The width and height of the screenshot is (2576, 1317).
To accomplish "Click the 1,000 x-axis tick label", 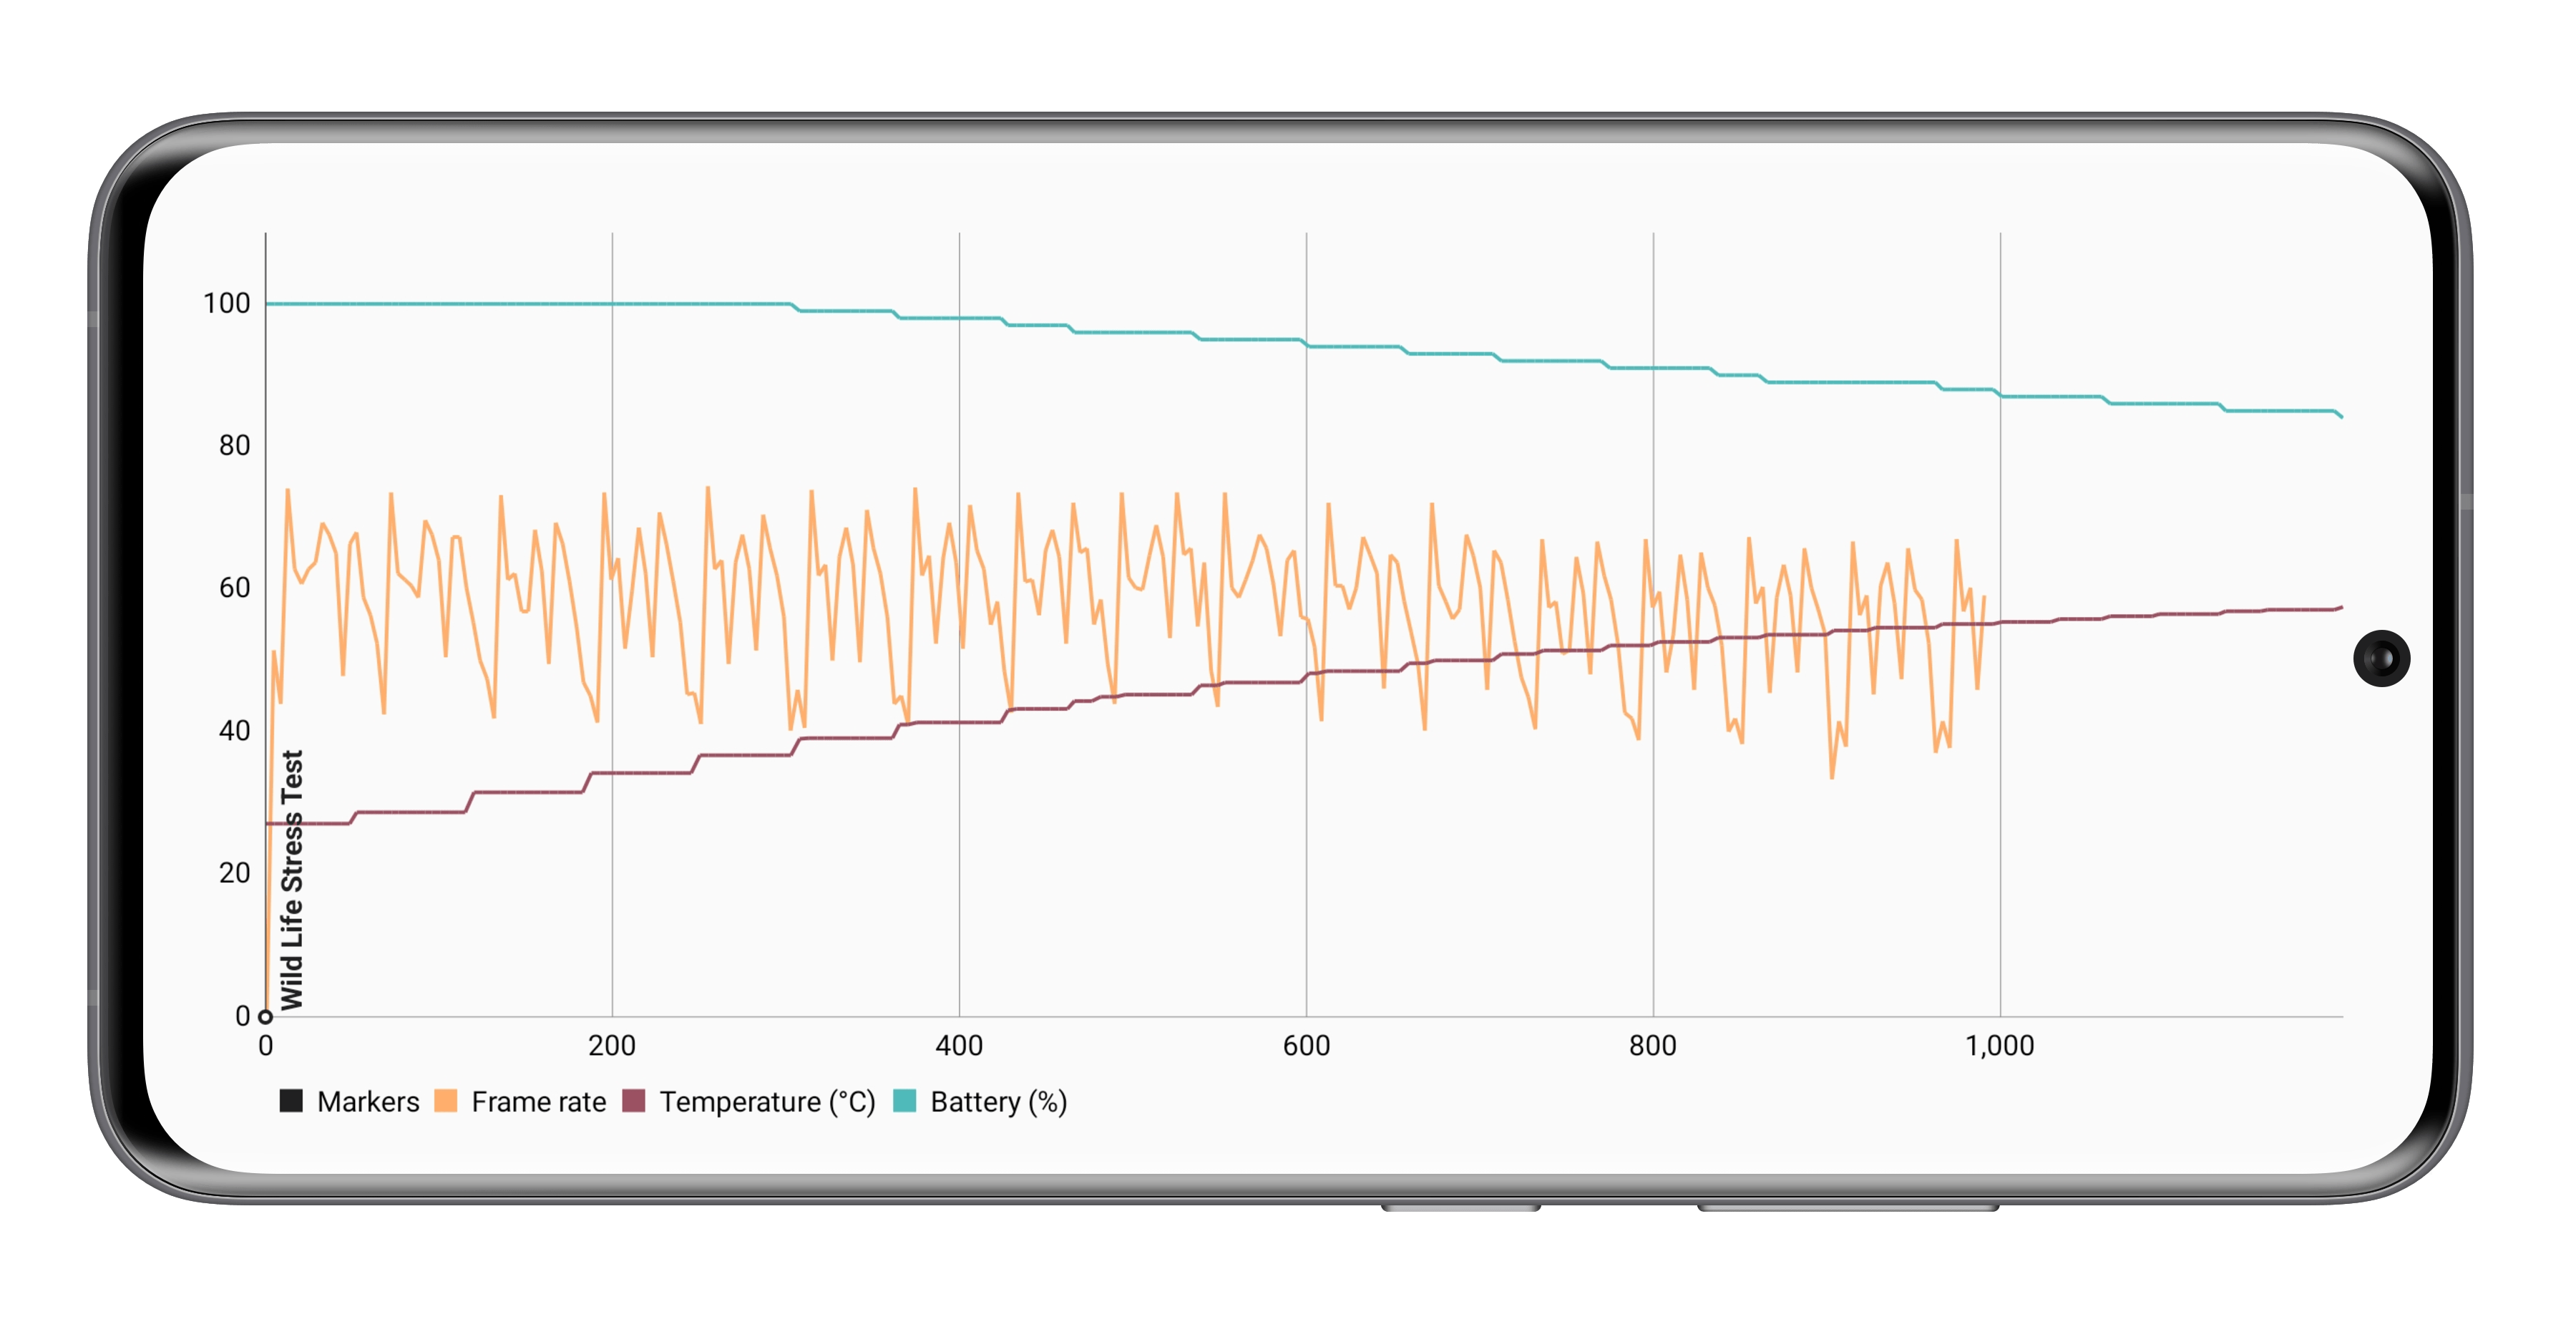I will point(1999,1046).
